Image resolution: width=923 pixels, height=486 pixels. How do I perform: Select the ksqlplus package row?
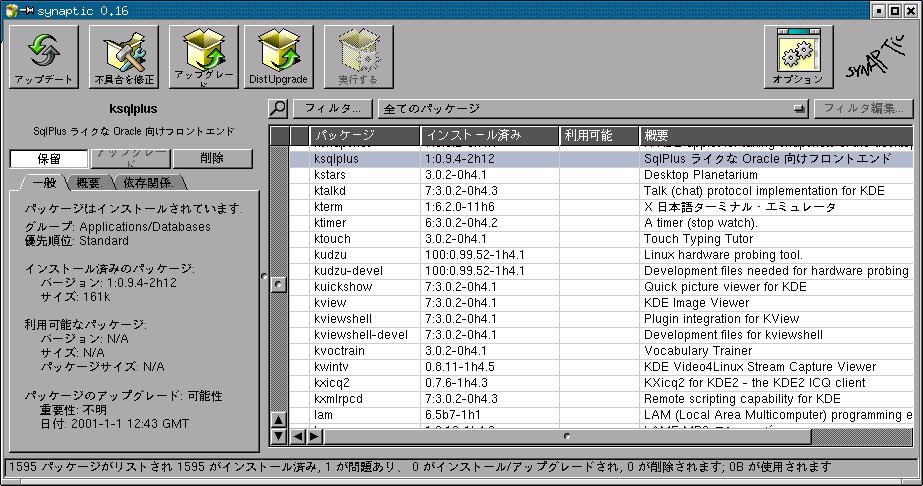[x=601, y=159]
